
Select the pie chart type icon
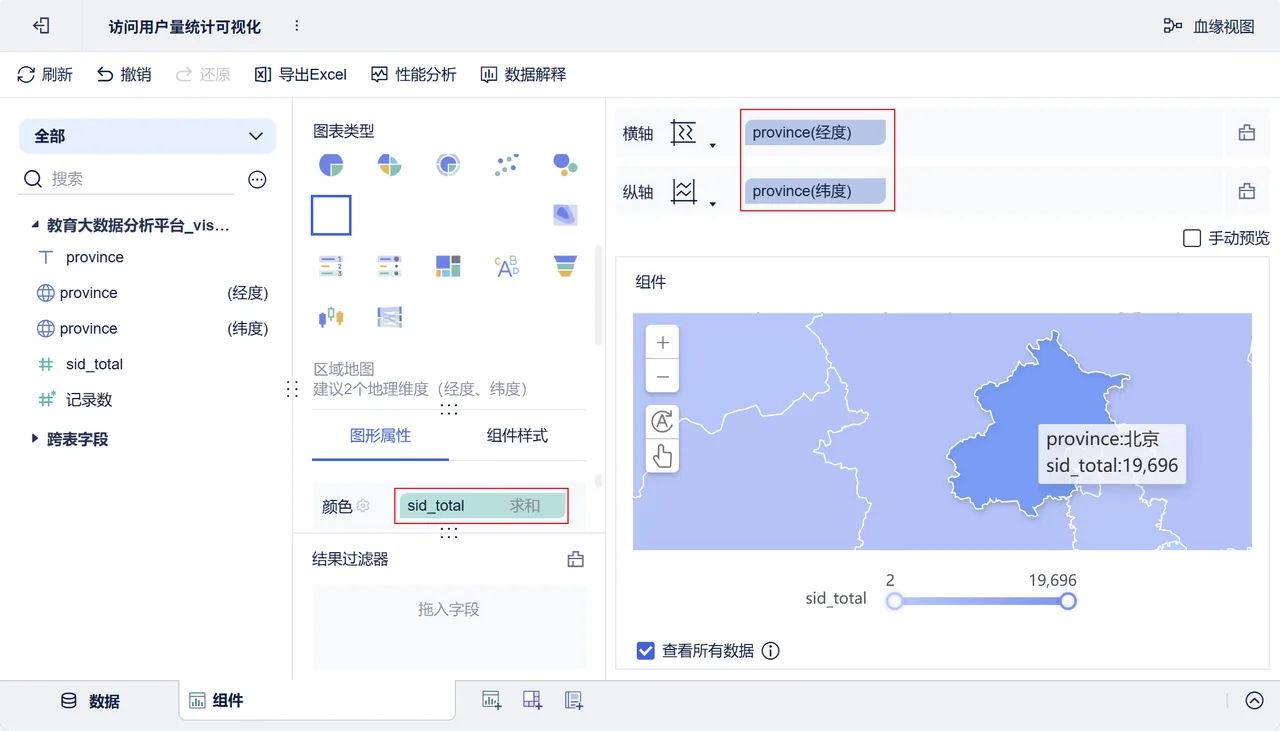click(331, 165)
